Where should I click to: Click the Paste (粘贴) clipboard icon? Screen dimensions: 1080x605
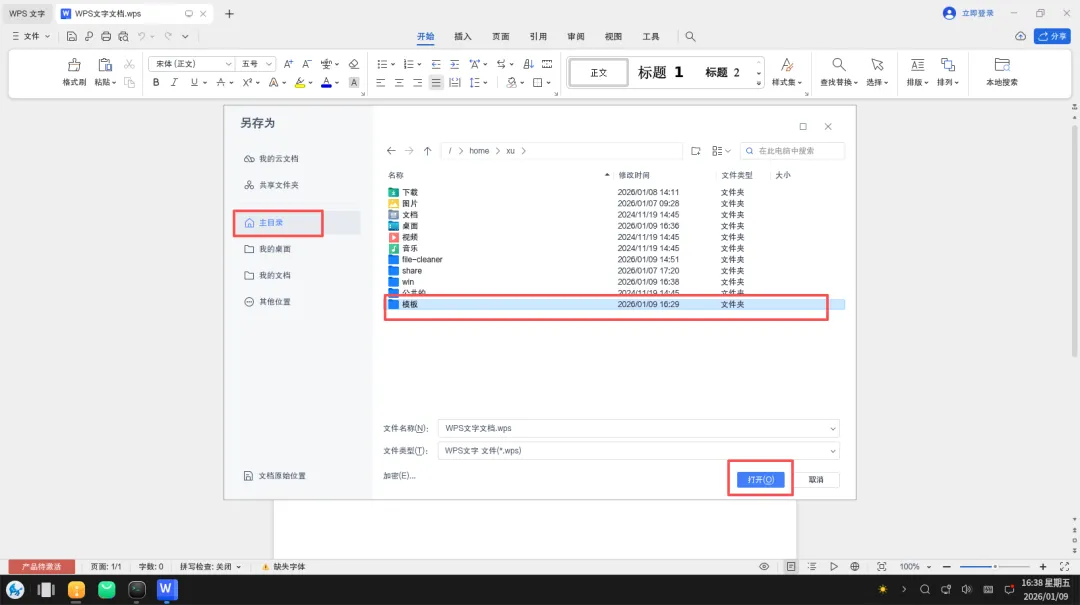point(105,65)
